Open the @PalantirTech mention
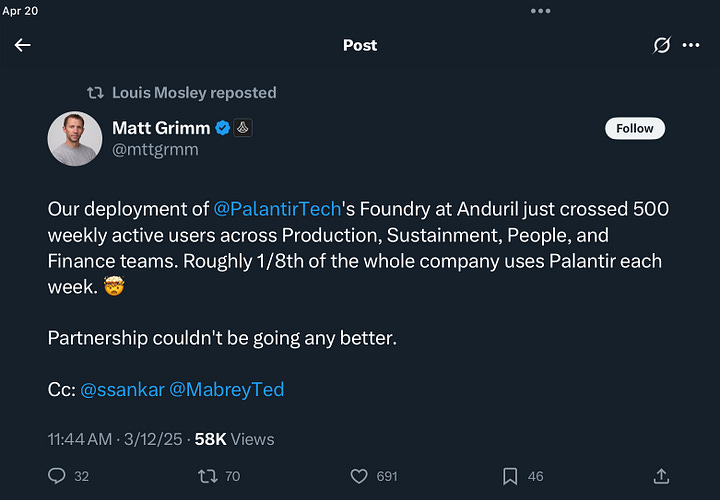720x500 pixels. [x=276, y=210]
